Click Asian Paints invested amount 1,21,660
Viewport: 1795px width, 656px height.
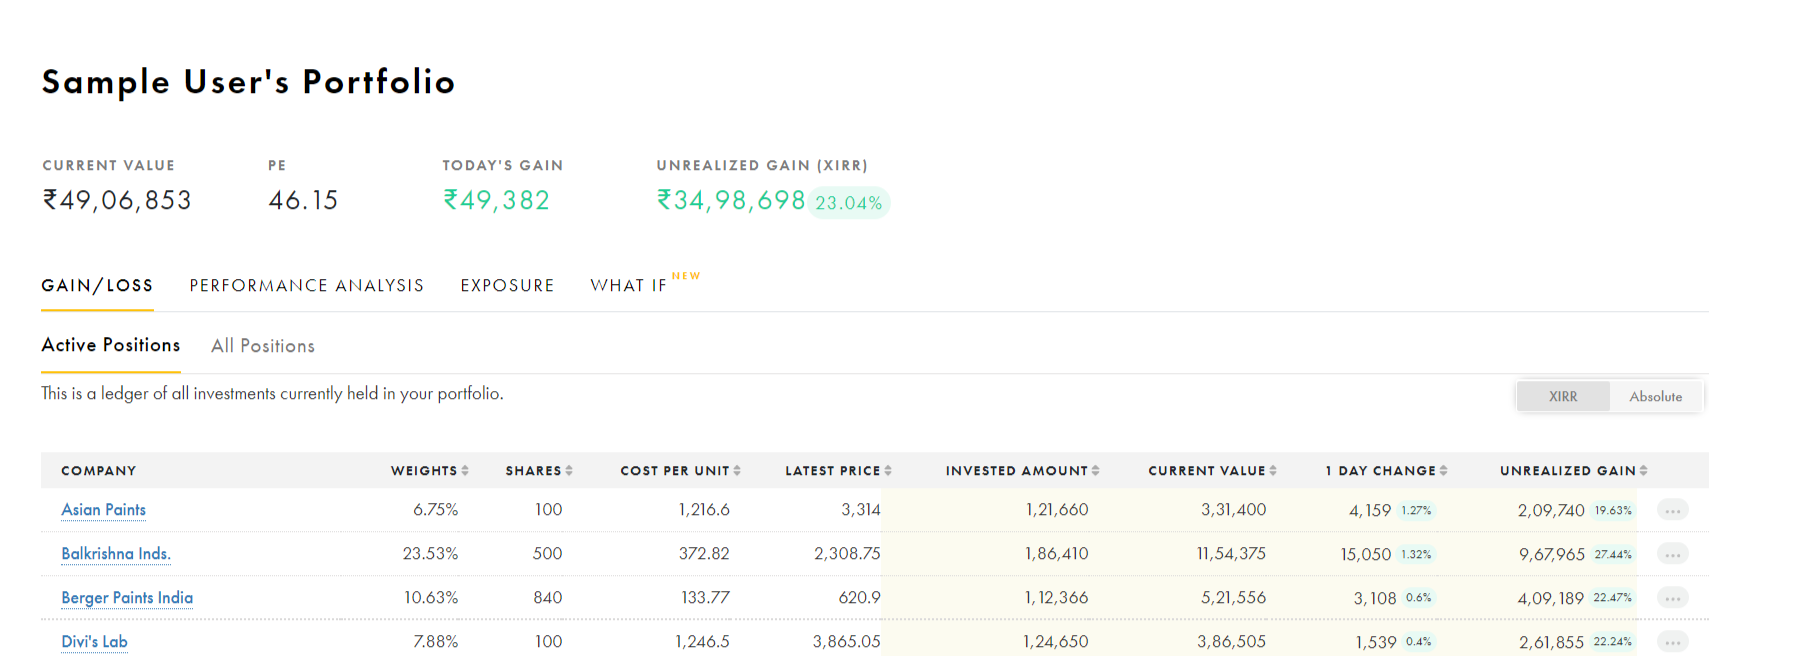[x=1057, y=510]
